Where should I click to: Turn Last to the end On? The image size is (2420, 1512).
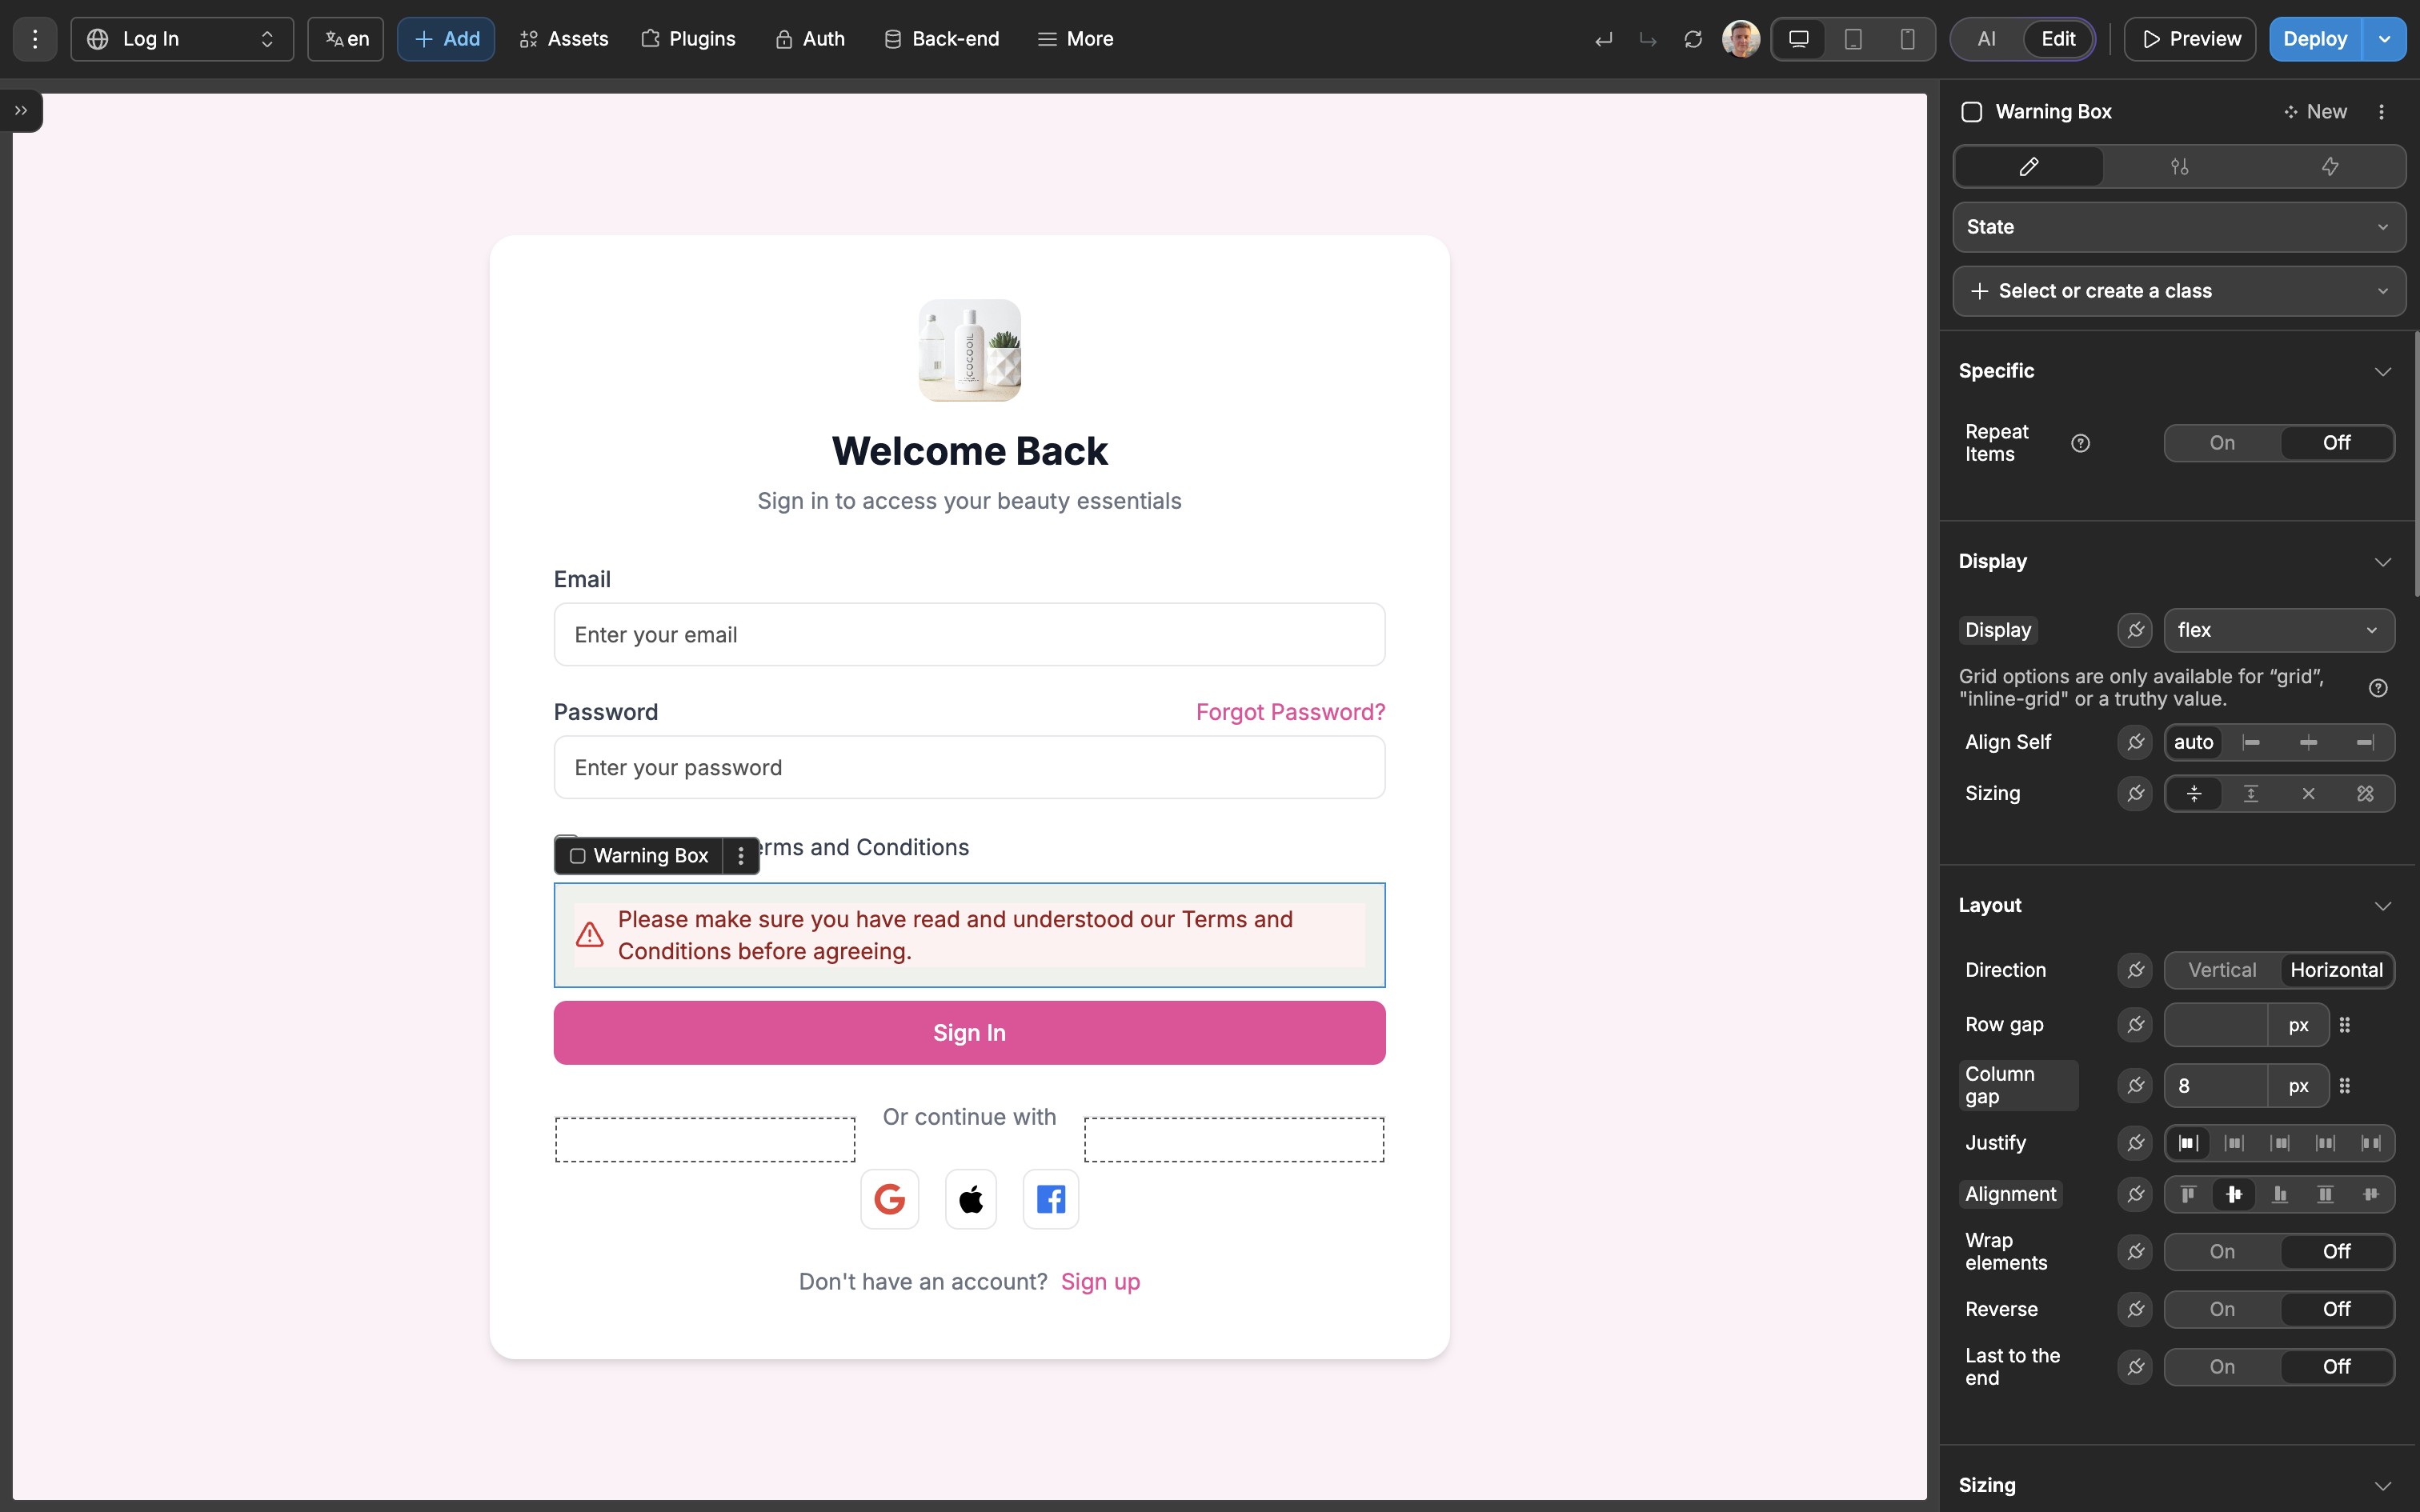tap(2222, 1367)
